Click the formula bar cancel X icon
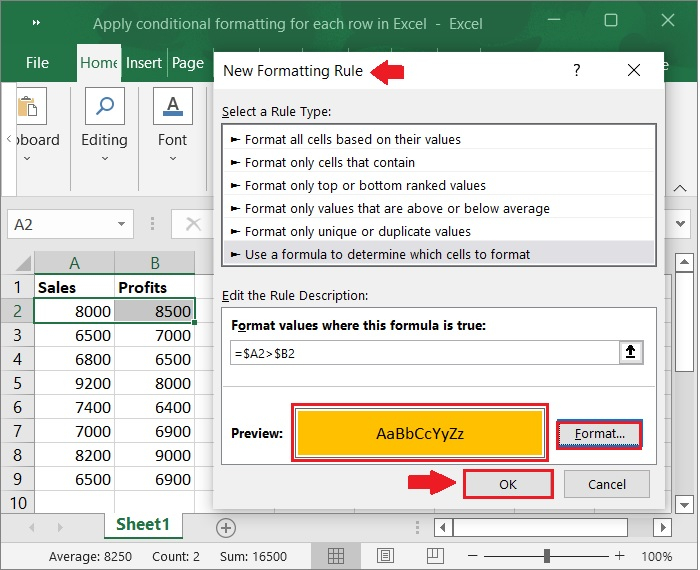Viewport: 700px width, 570px height. click(193, 224)
